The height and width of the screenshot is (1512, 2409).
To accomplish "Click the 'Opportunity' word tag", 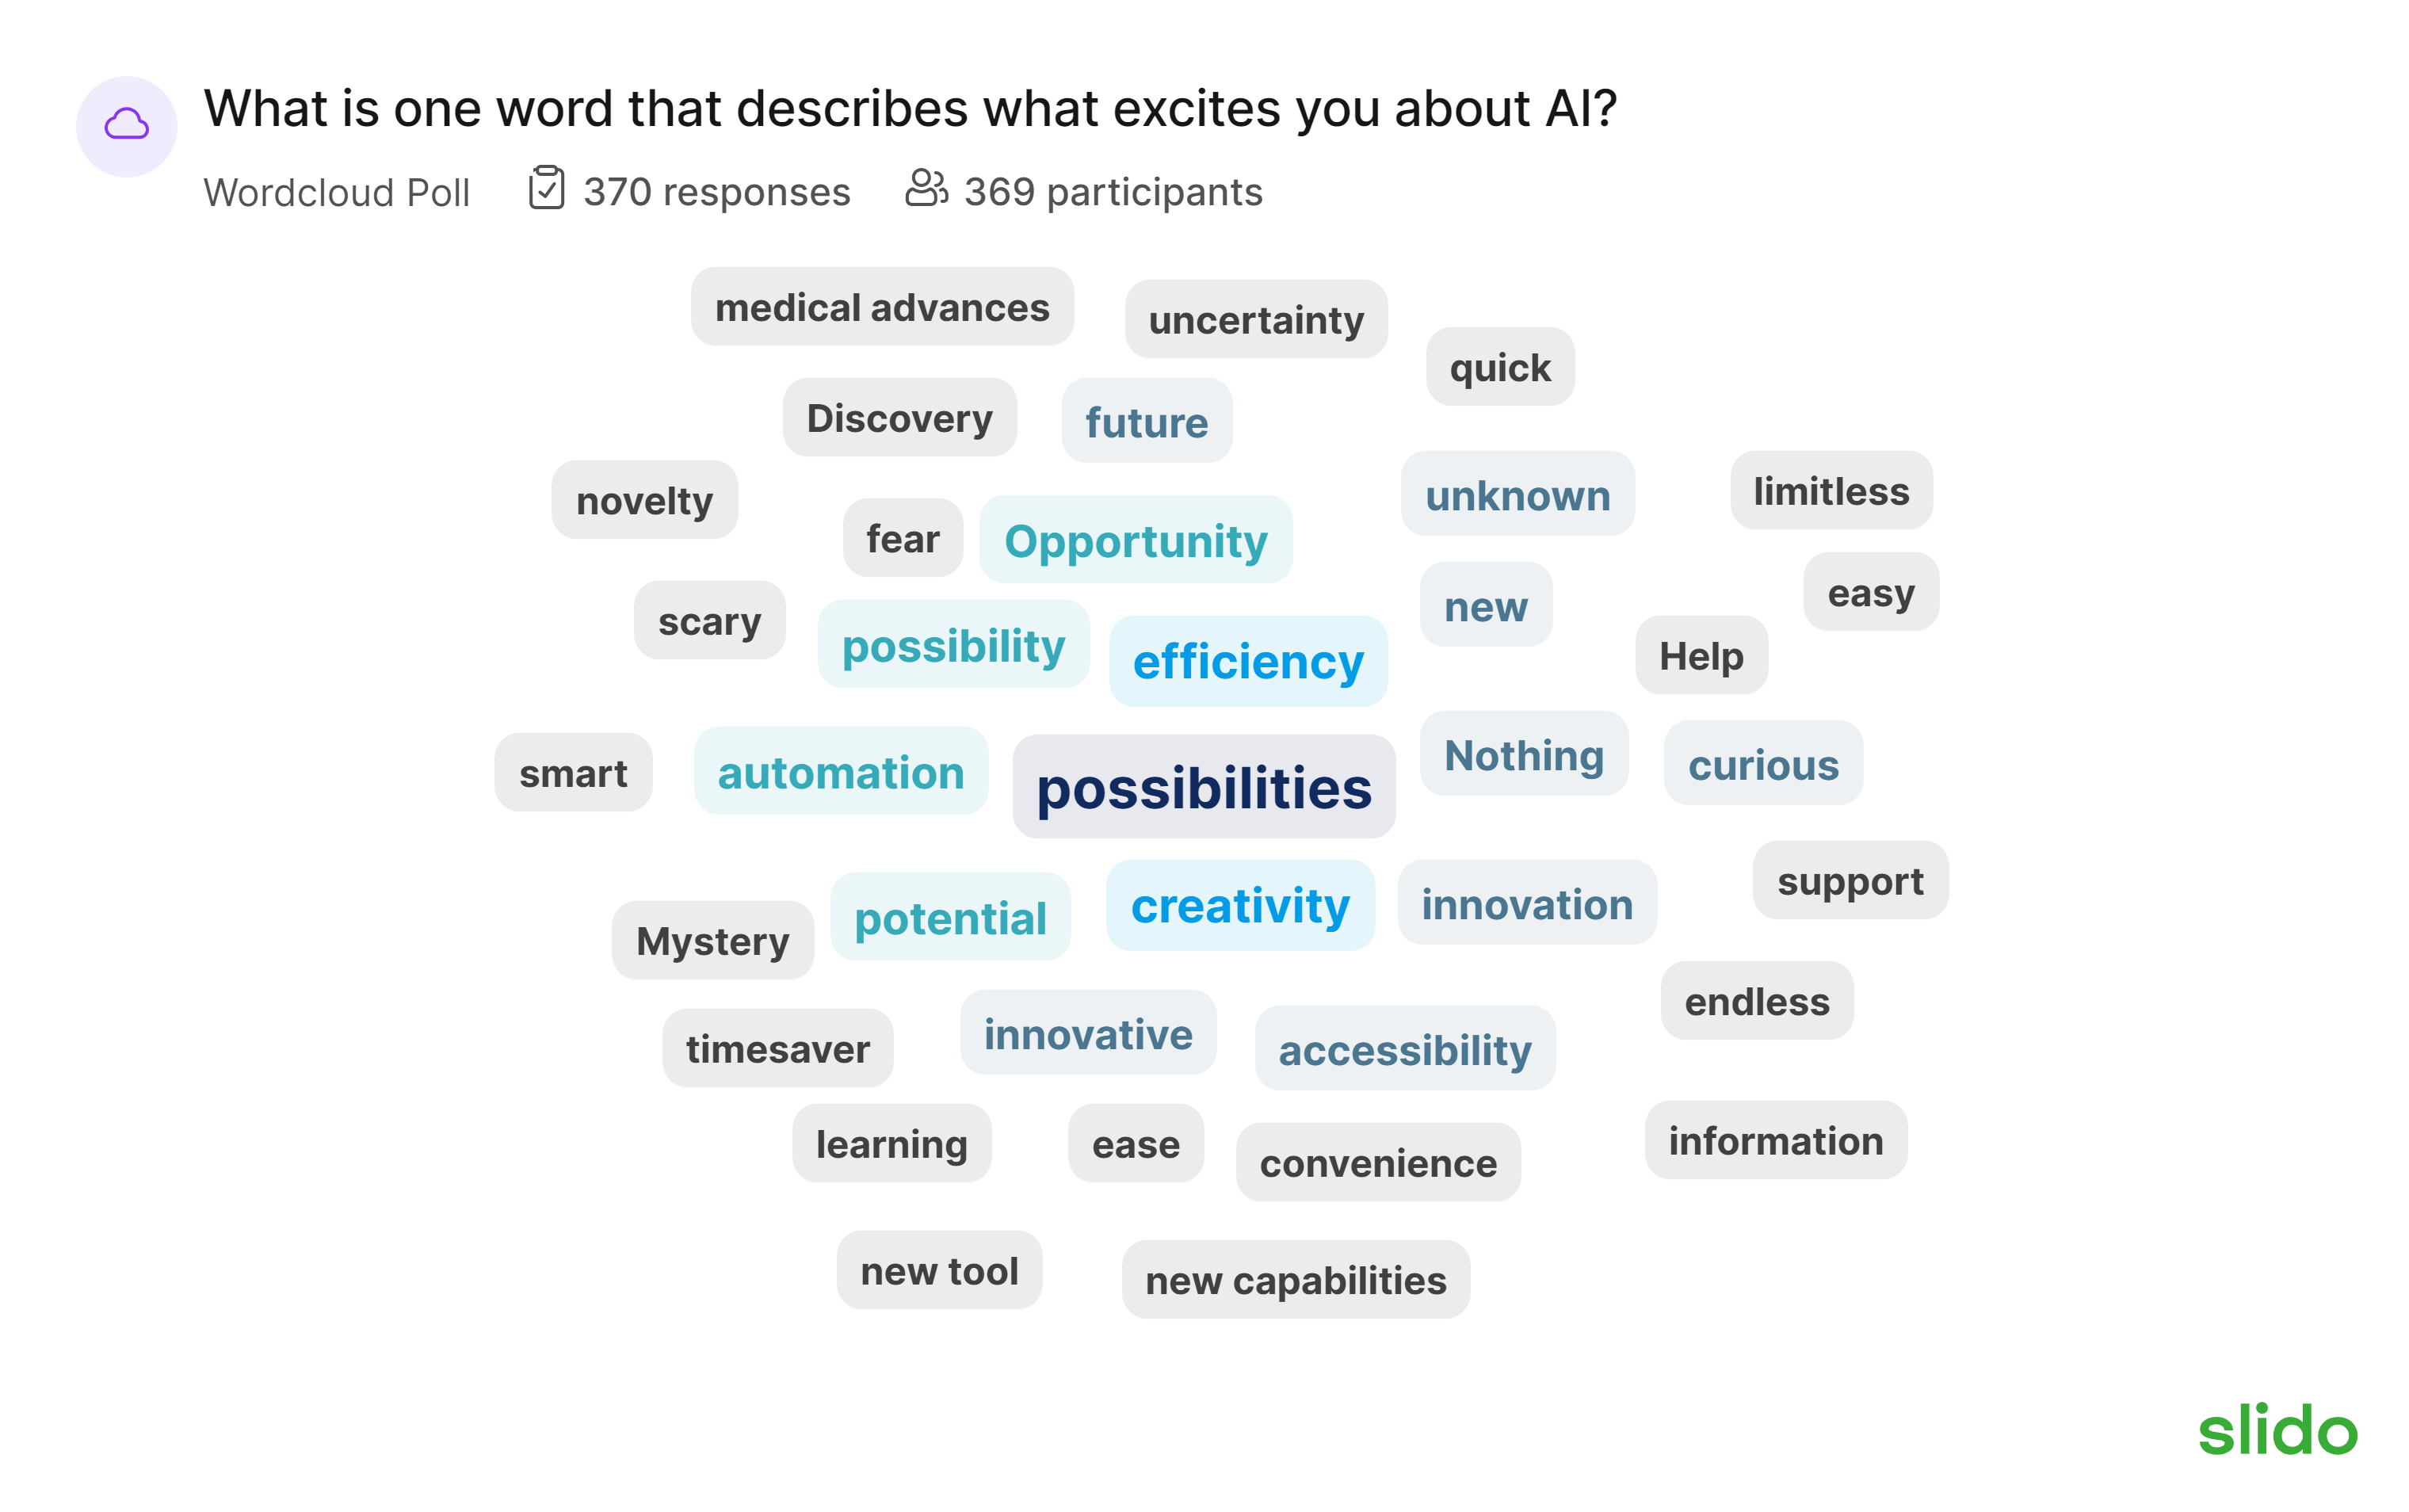I will (1134, 540).
